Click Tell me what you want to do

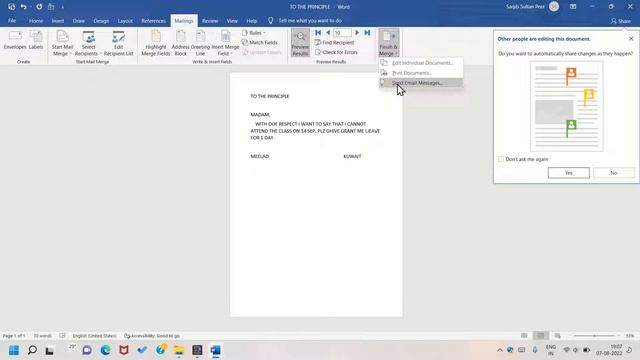click(x=310, y=20)
